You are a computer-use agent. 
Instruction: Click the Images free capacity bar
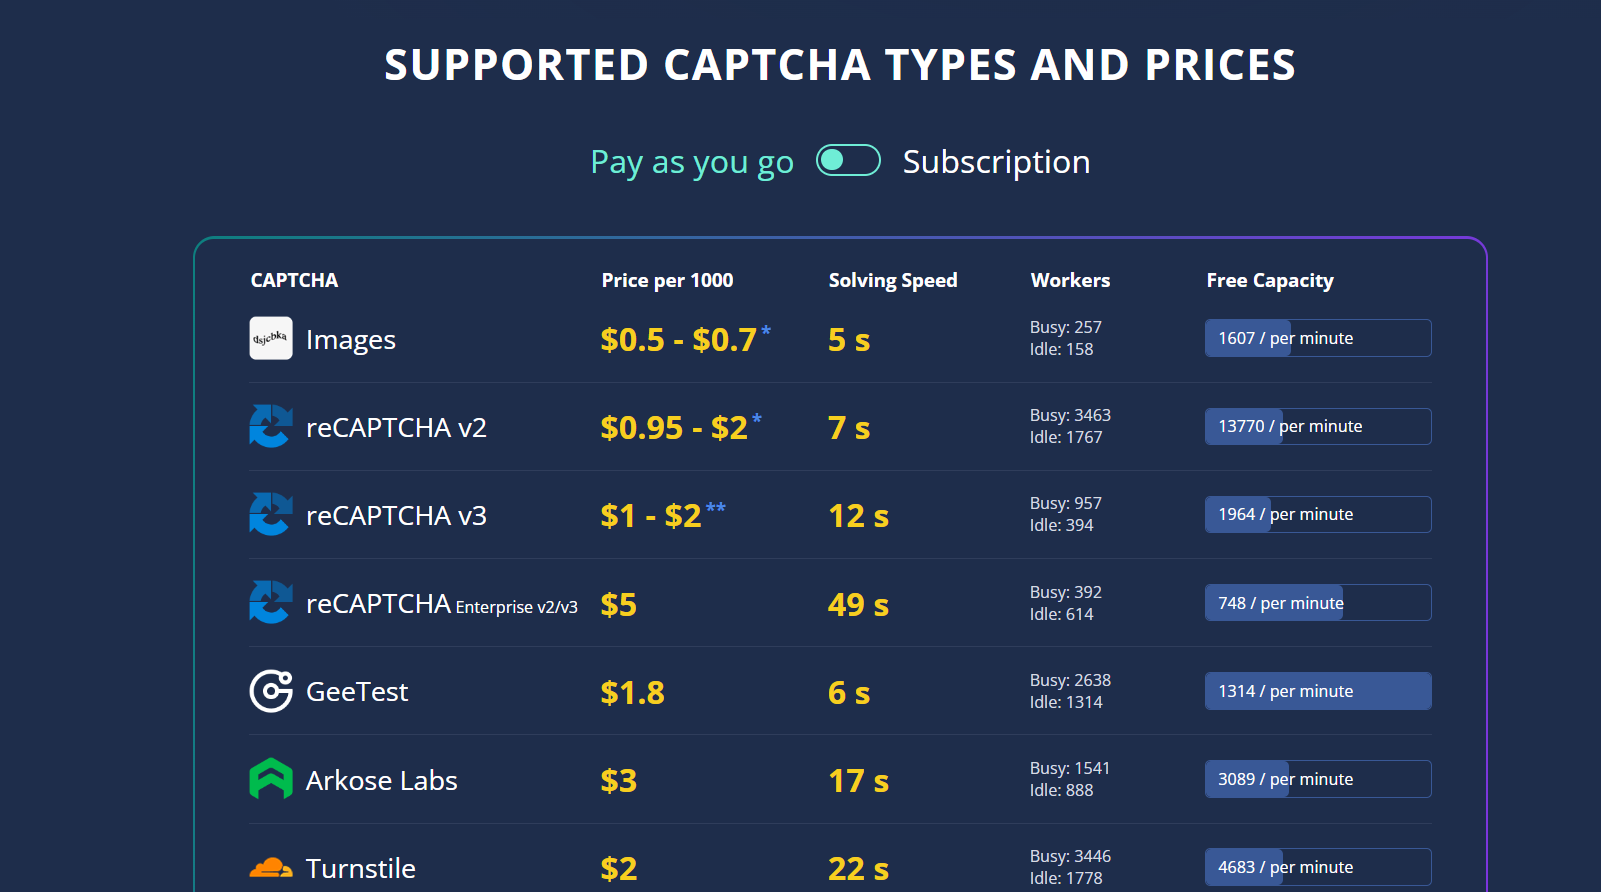(x=1318, y=338)
